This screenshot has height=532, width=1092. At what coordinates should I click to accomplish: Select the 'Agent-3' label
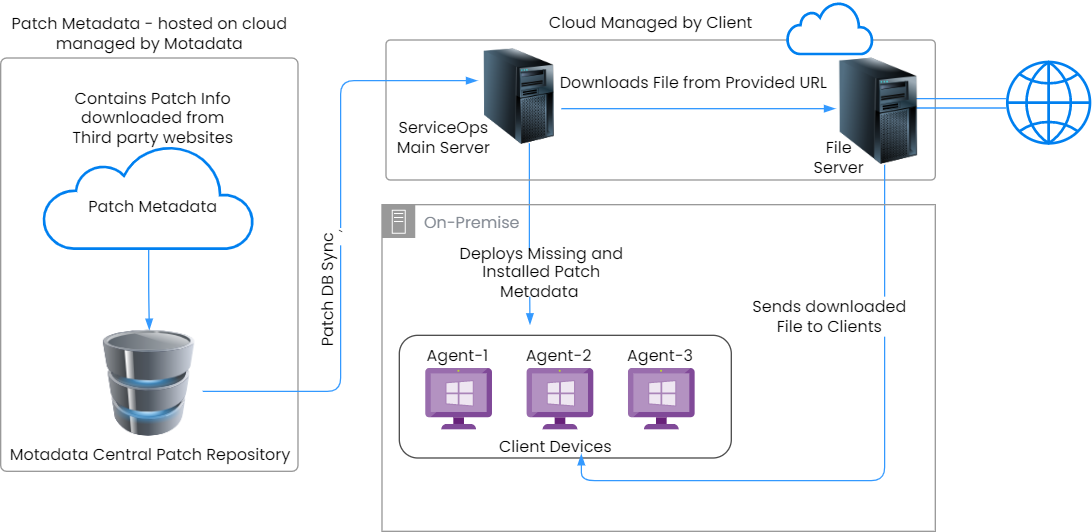coord(660,355)
